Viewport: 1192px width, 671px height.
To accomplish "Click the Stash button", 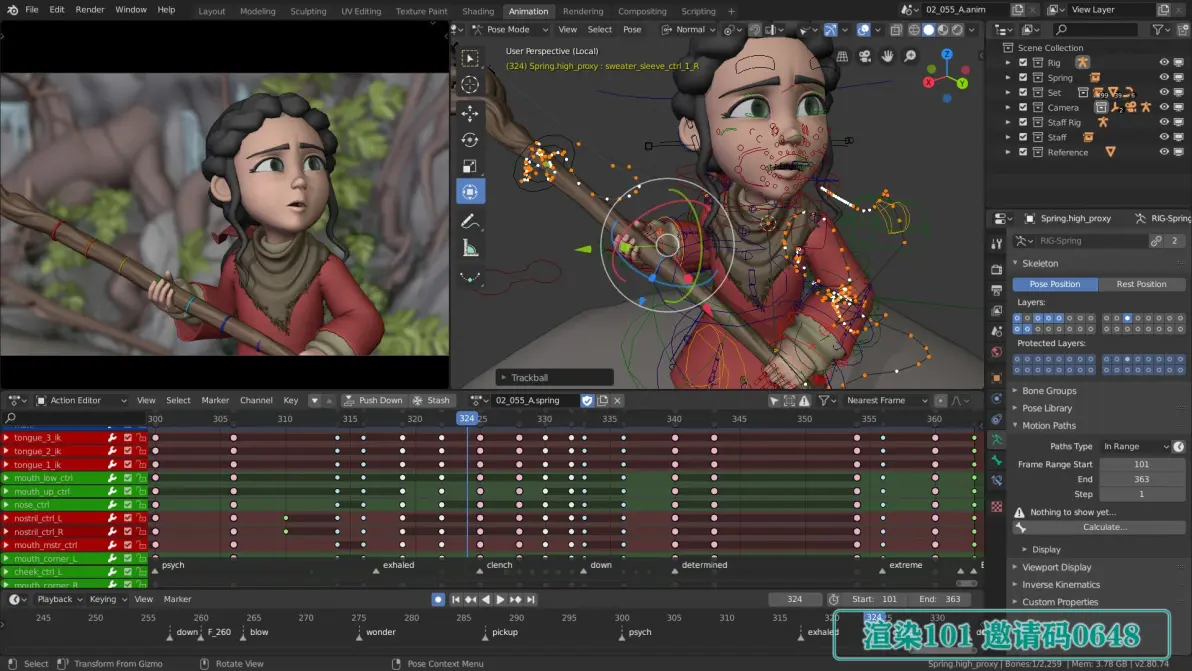I will [431, 400].
